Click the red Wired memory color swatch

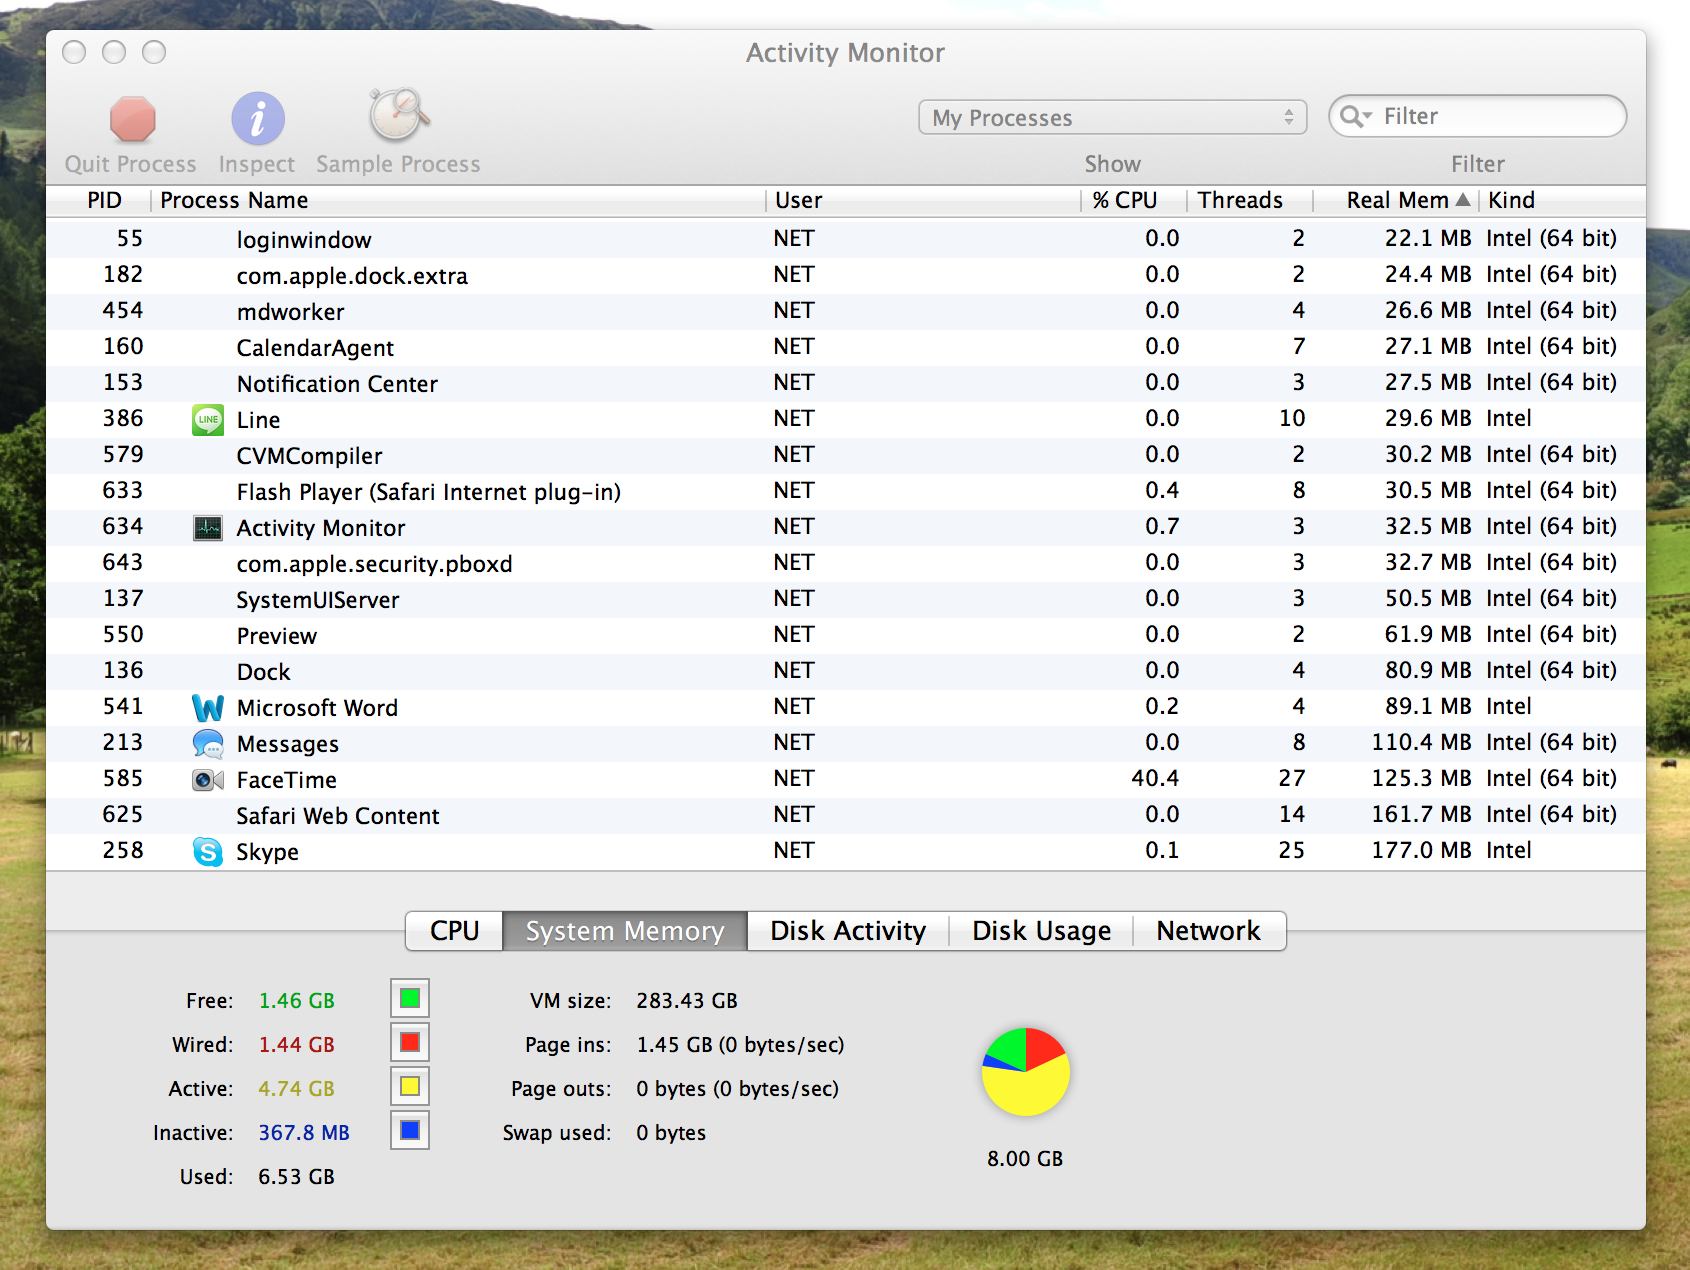click(410, 1043)
